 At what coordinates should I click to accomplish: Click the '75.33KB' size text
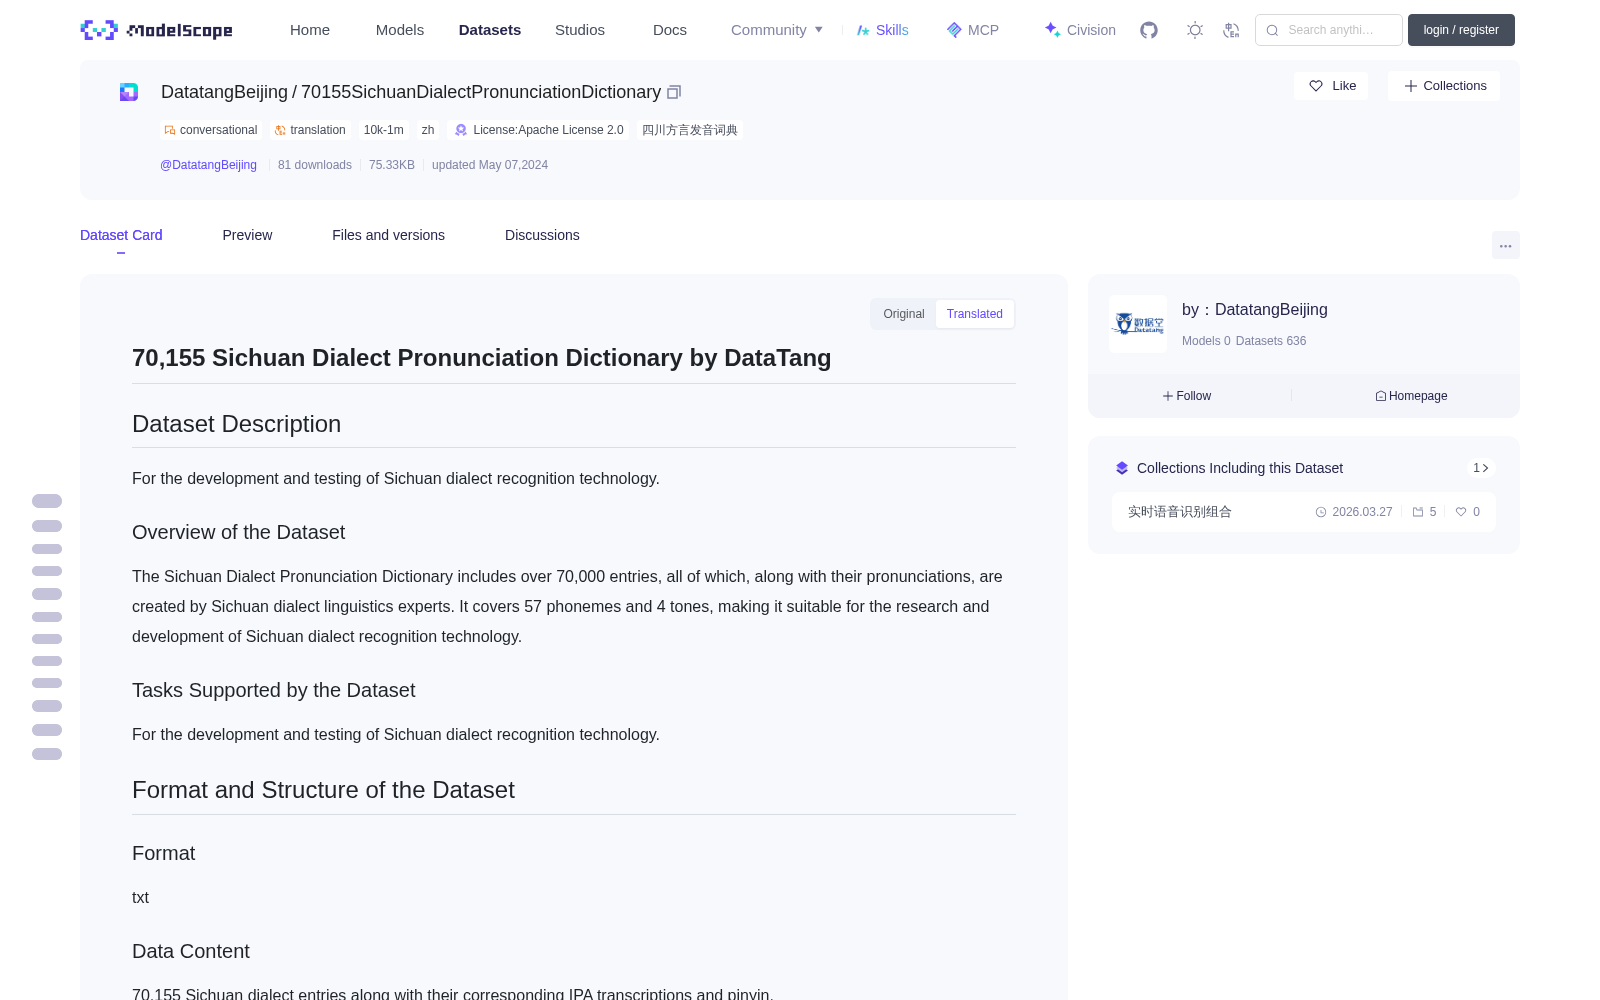click(x=392, y=165)
